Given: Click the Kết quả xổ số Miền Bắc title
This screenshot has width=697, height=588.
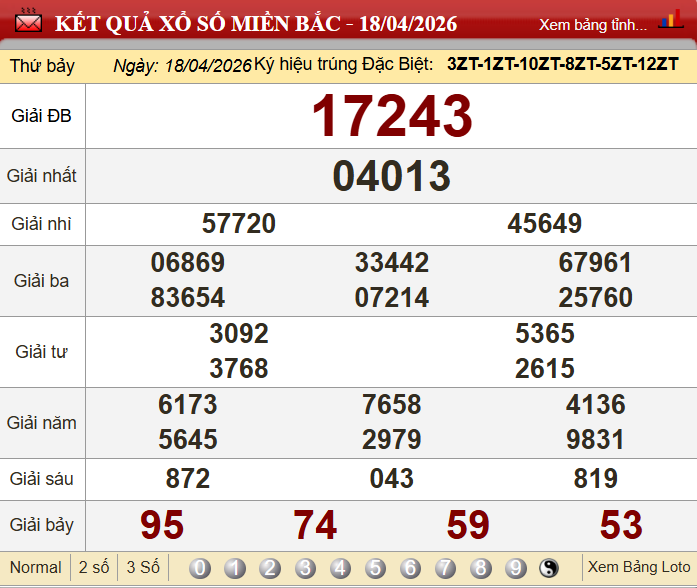Looking at the screenshot, I should [x=255, y=22].
